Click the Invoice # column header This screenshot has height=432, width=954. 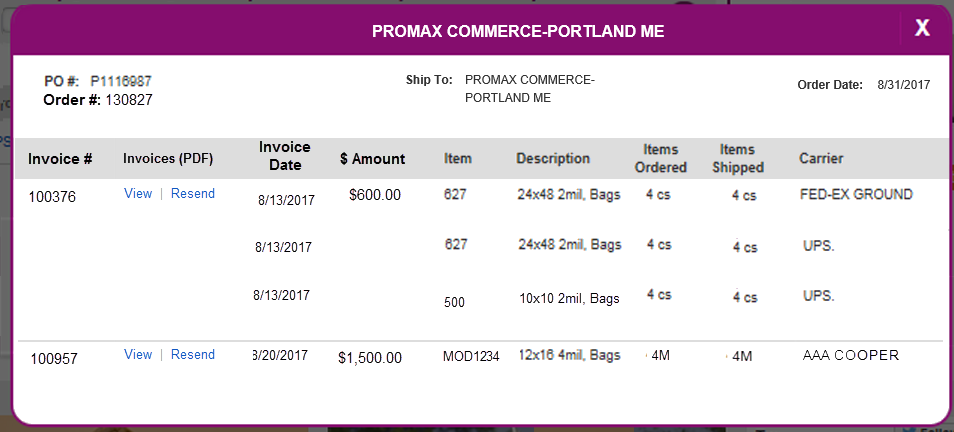point(60,159)
